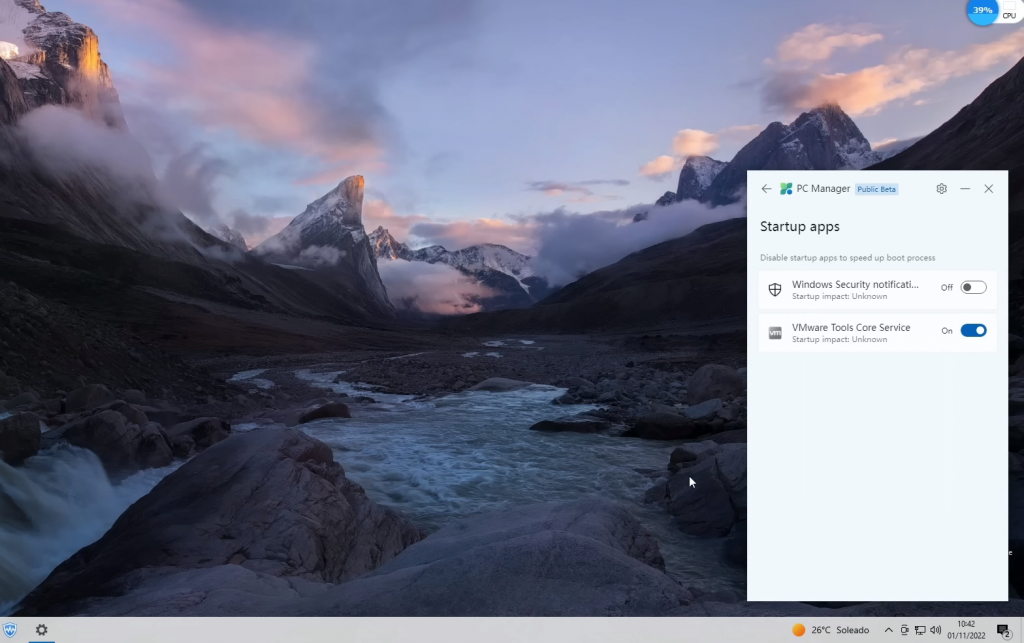
Task: Click the Meet Now camera tray icon
Action: point(905,630)
